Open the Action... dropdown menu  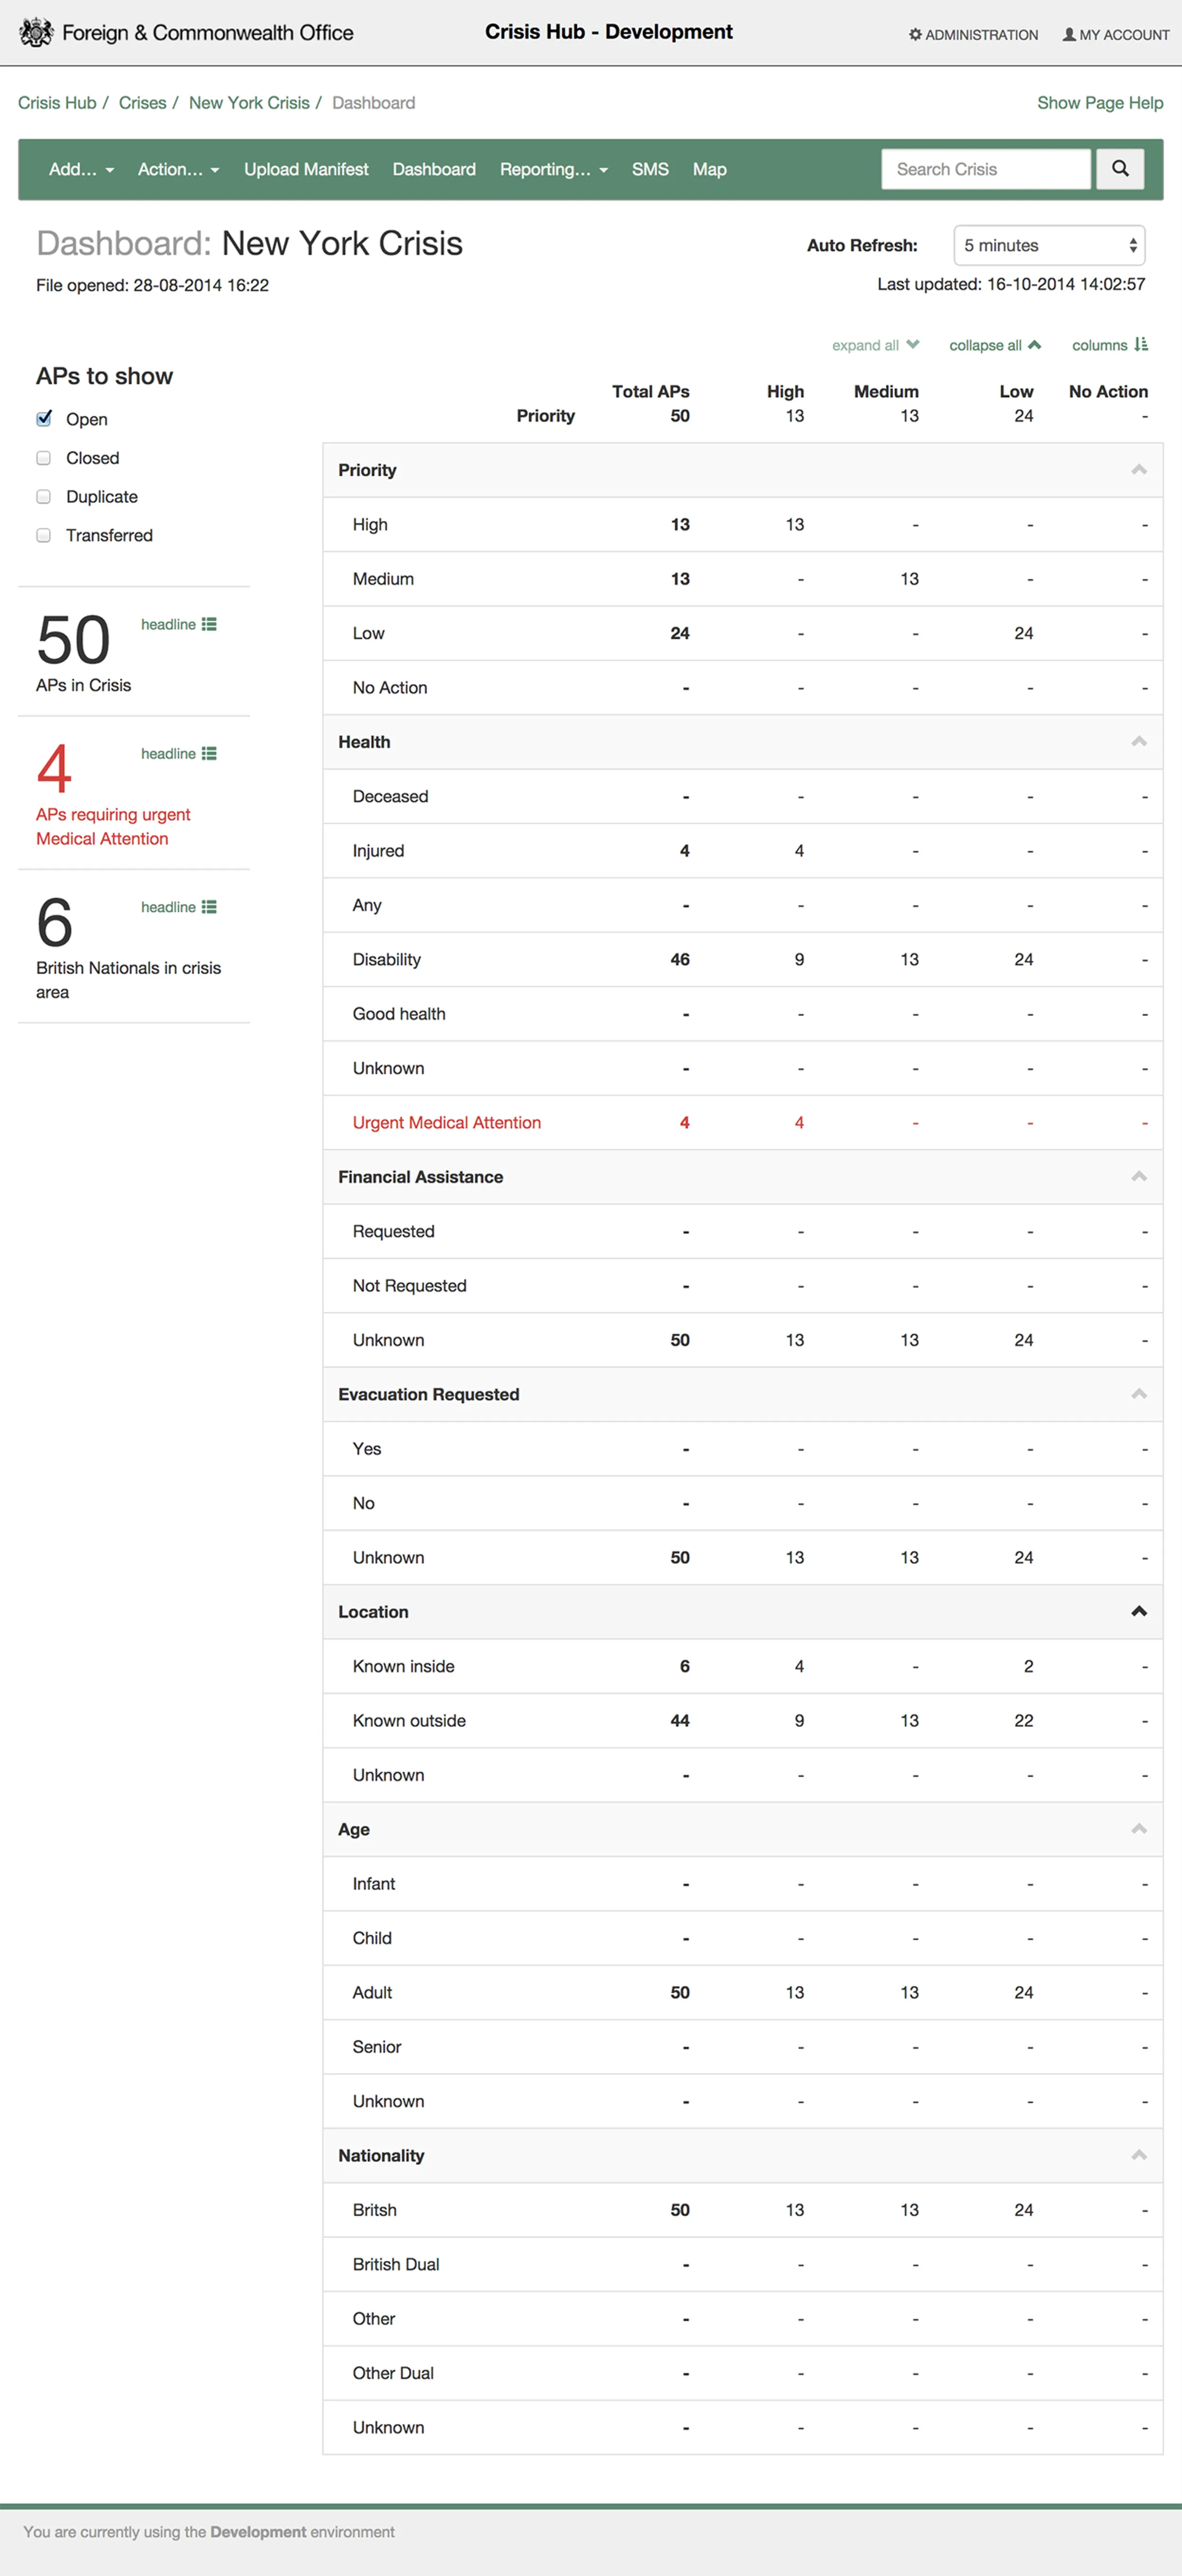(x=178, y=170)
